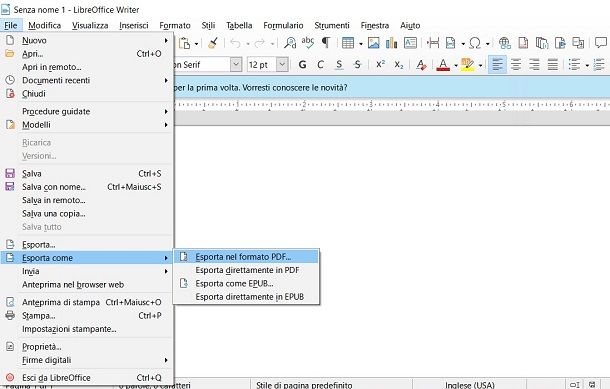Open the font size dropdown arrow

coord(282,65)
